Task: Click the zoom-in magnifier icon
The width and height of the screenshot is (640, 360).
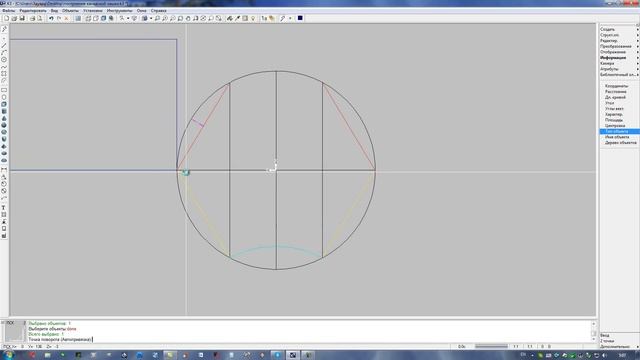Action: coord(165,18)
